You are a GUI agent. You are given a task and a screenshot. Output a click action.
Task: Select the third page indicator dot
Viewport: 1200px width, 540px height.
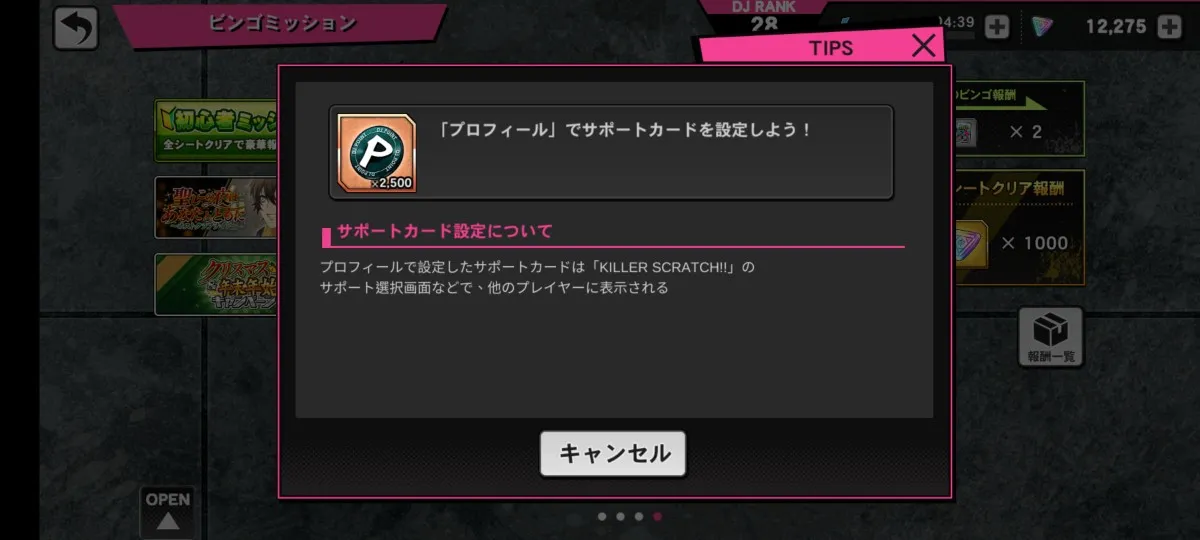(638, 517)
